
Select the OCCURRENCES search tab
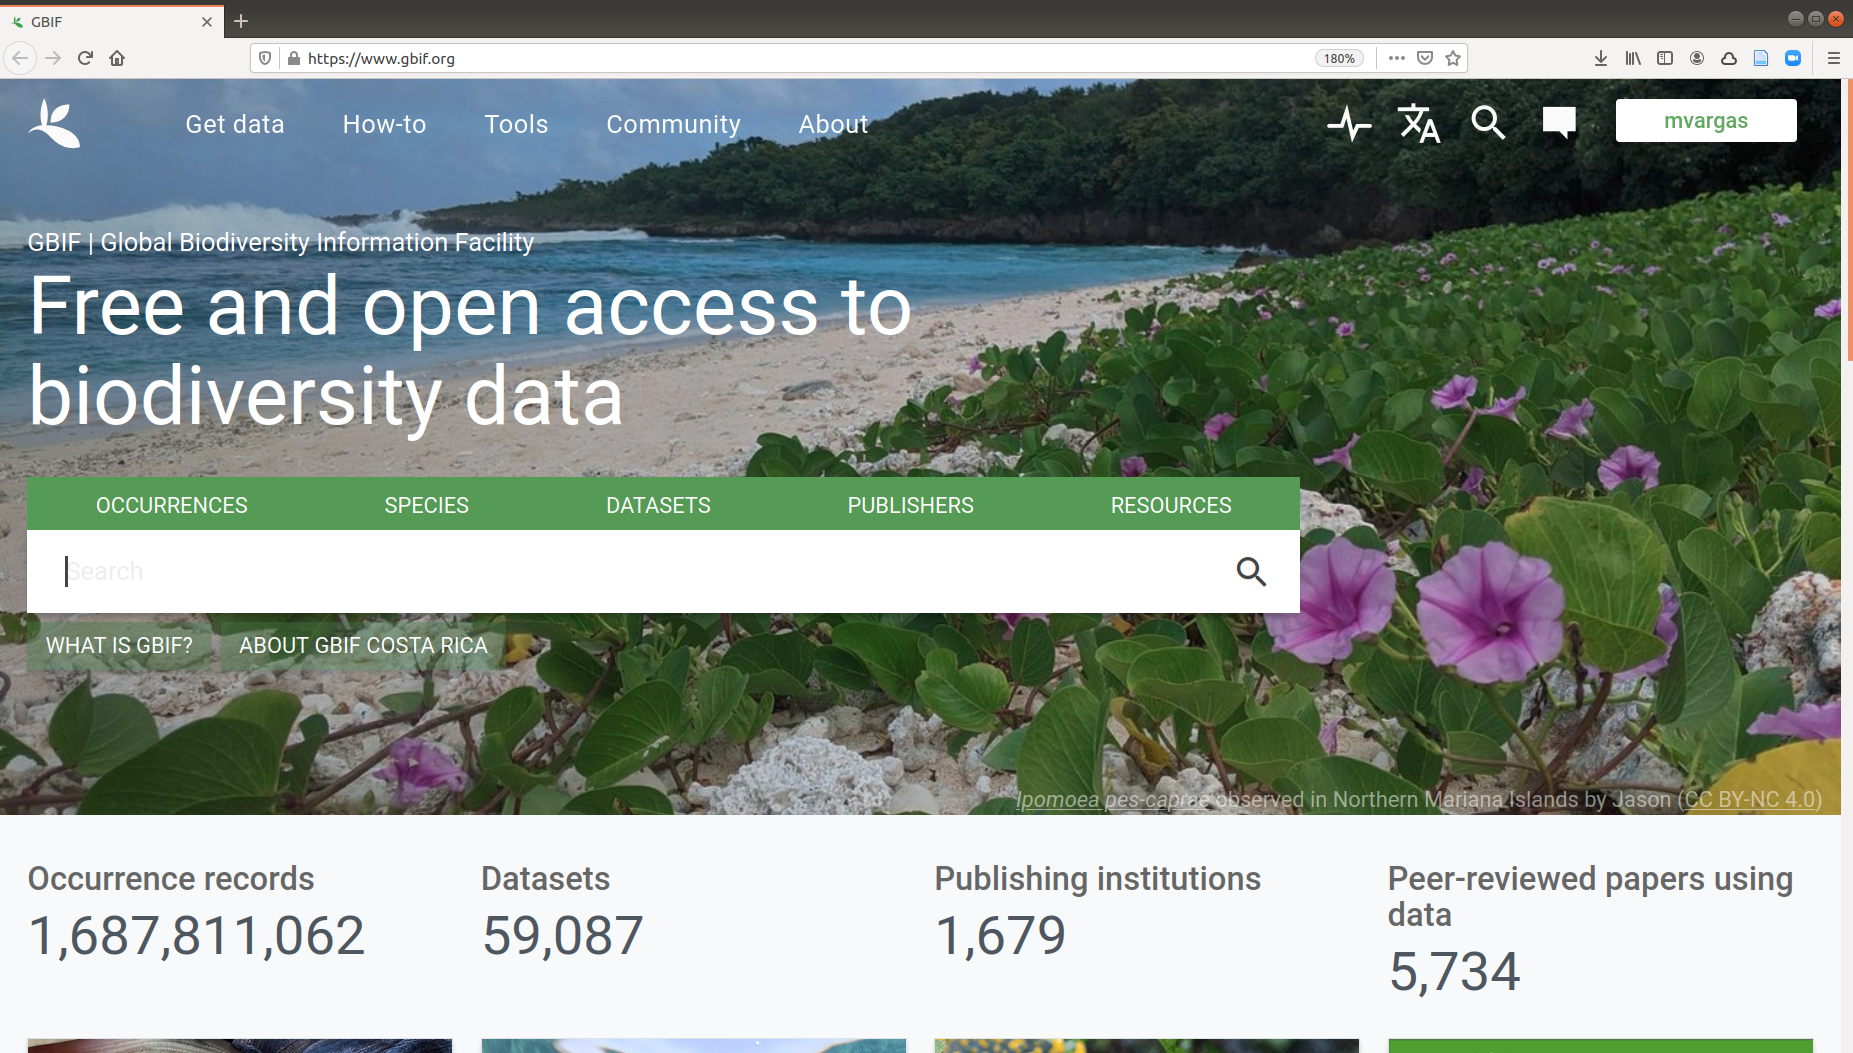tap(171, 505)
